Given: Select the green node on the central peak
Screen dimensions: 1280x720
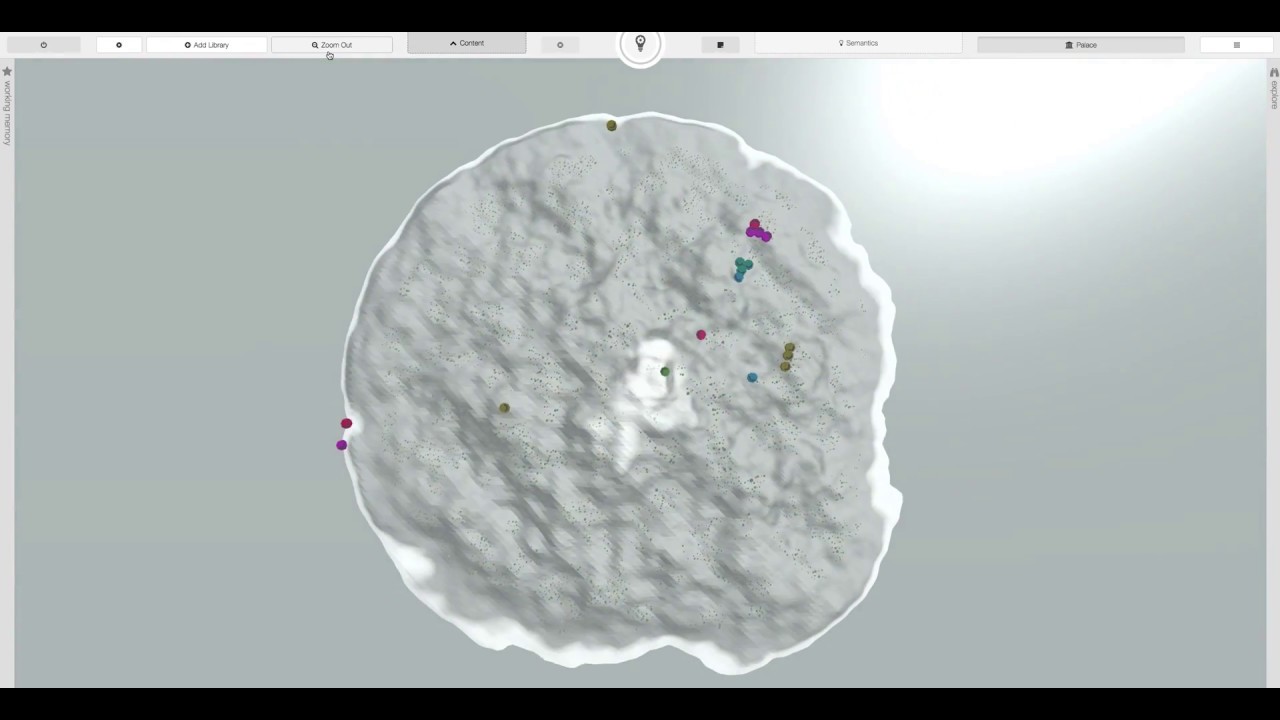Looking at the screenshot, I should coord(665,372).
